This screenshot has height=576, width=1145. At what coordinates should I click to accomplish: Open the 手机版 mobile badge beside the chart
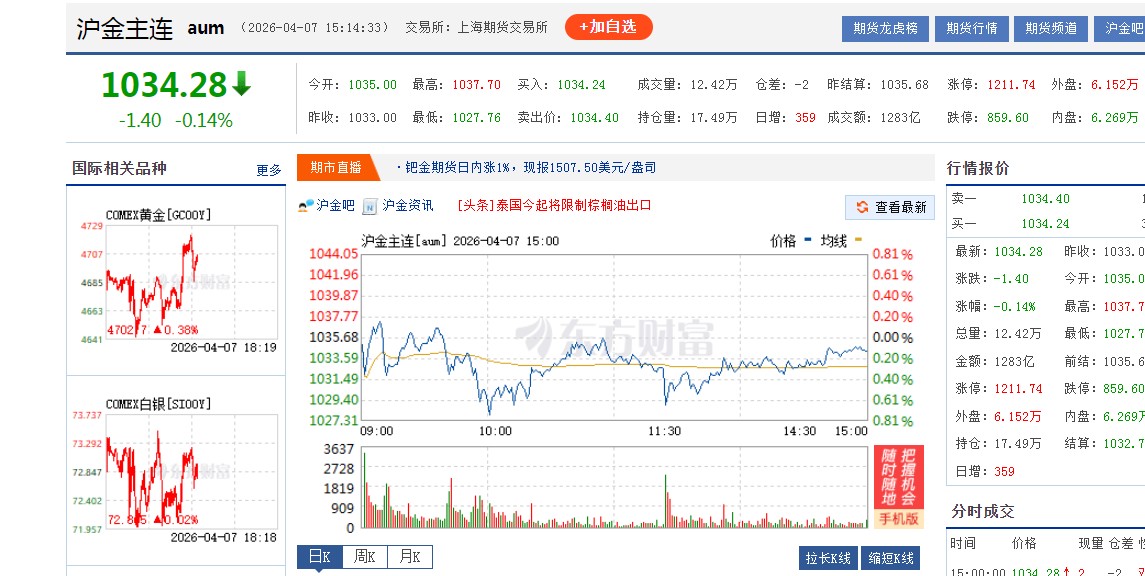901,517
